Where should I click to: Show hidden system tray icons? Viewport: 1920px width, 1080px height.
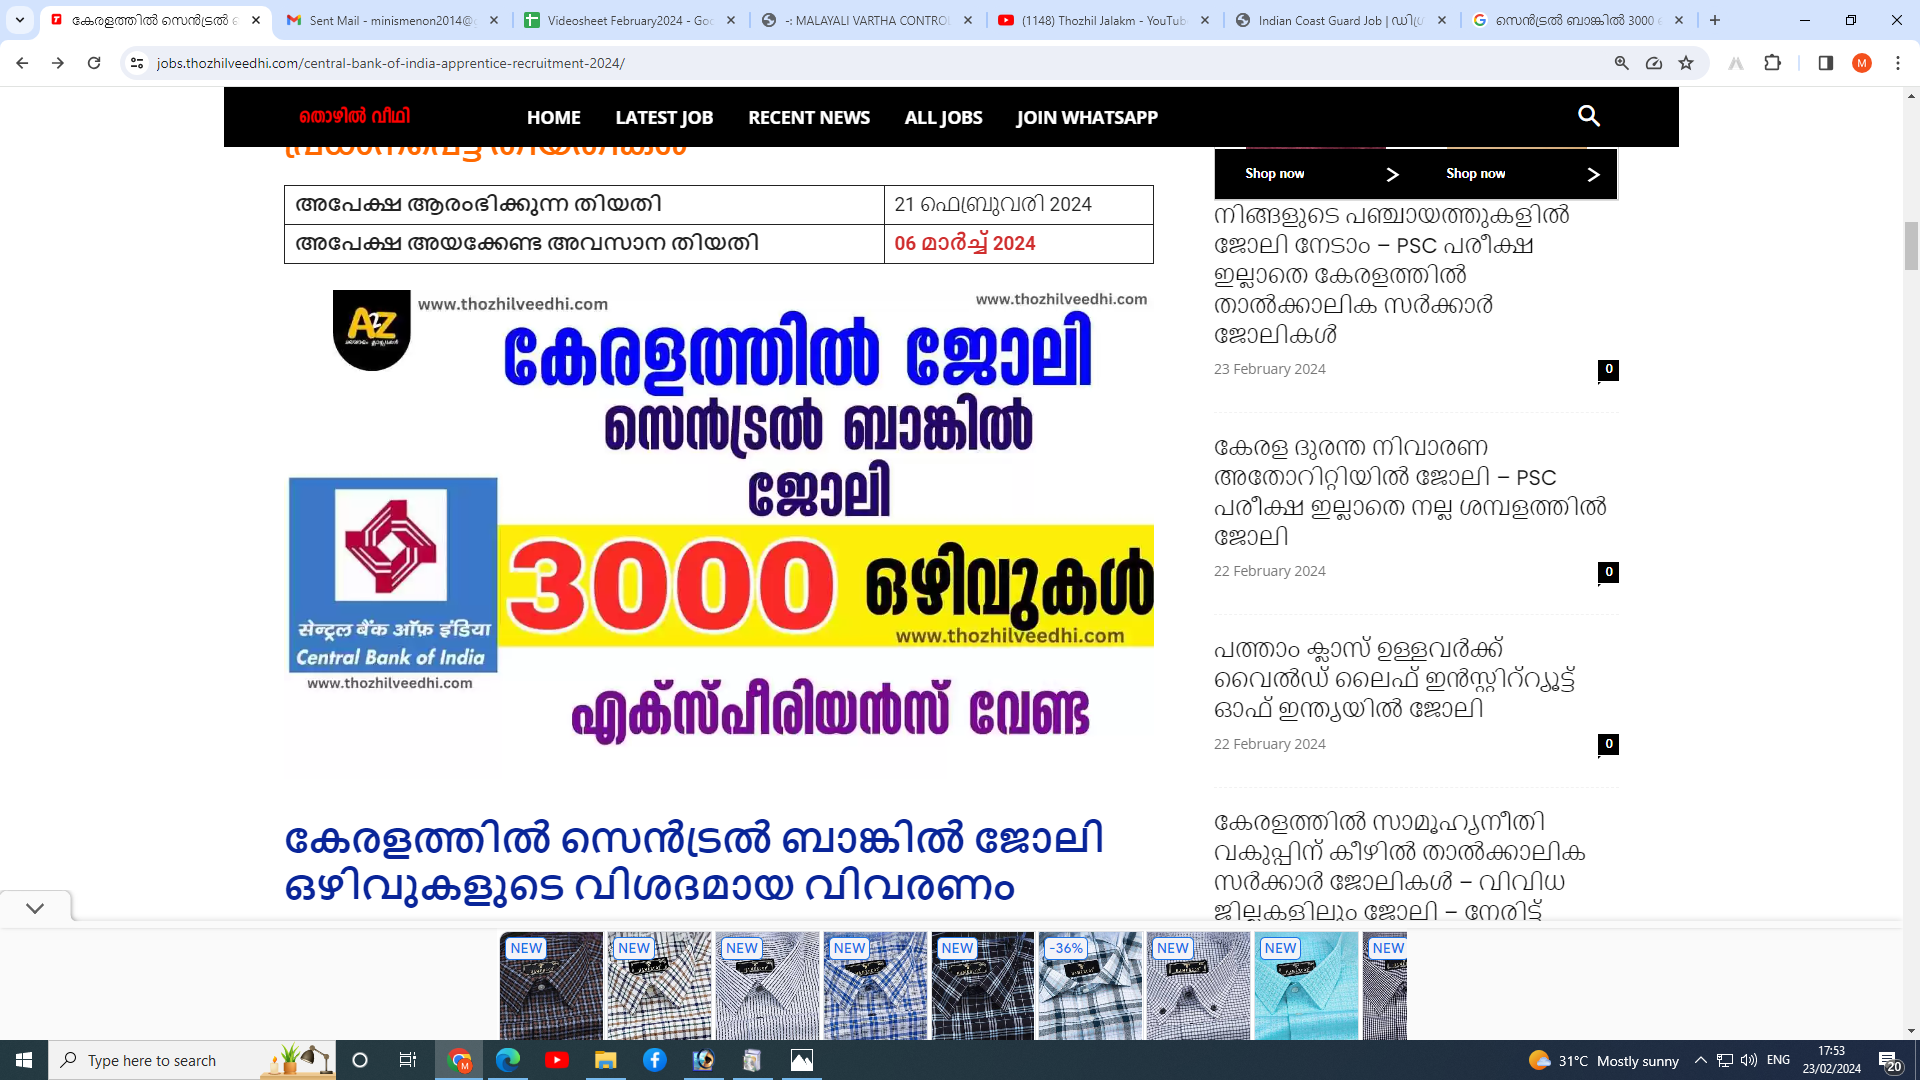pyautogui.click(x=1700, y=1060)
